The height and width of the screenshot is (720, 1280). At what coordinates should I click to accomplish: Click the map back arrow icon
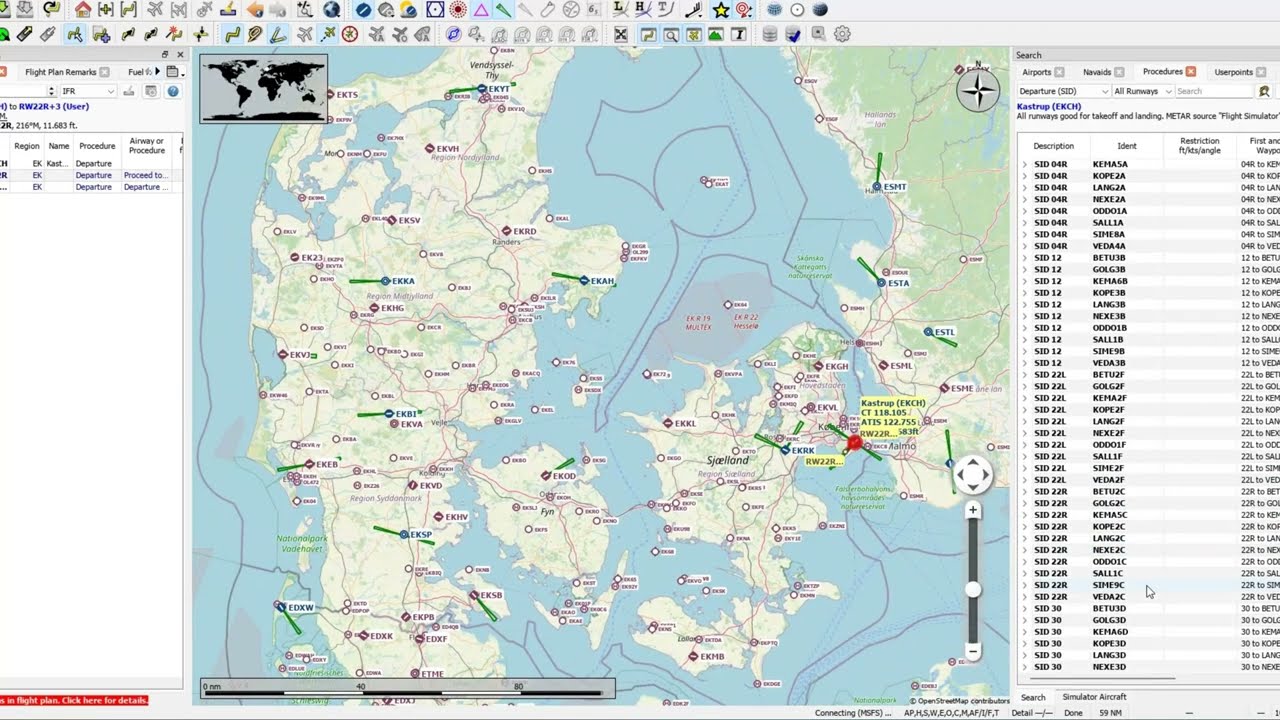pos(255,10)
